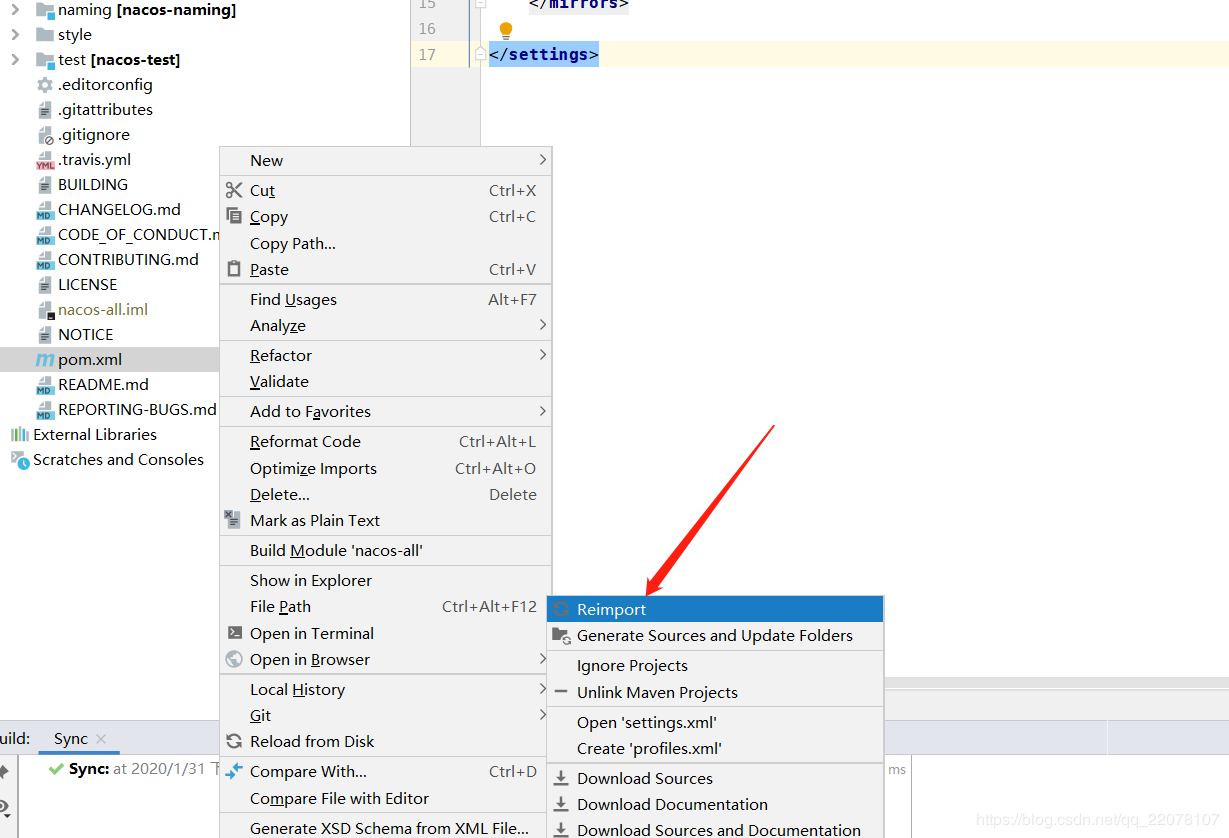Viewport: 1229px width, 838px height.
Task: Click the yellow lightbulb intention icon
Action: tap(506, 31)
